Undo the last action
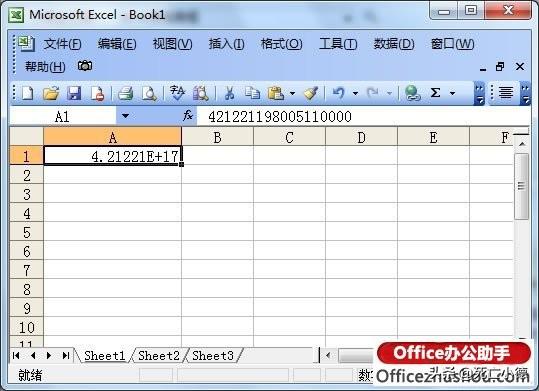Viewport: 539px width, 391px height. click(x=339, y=93)
